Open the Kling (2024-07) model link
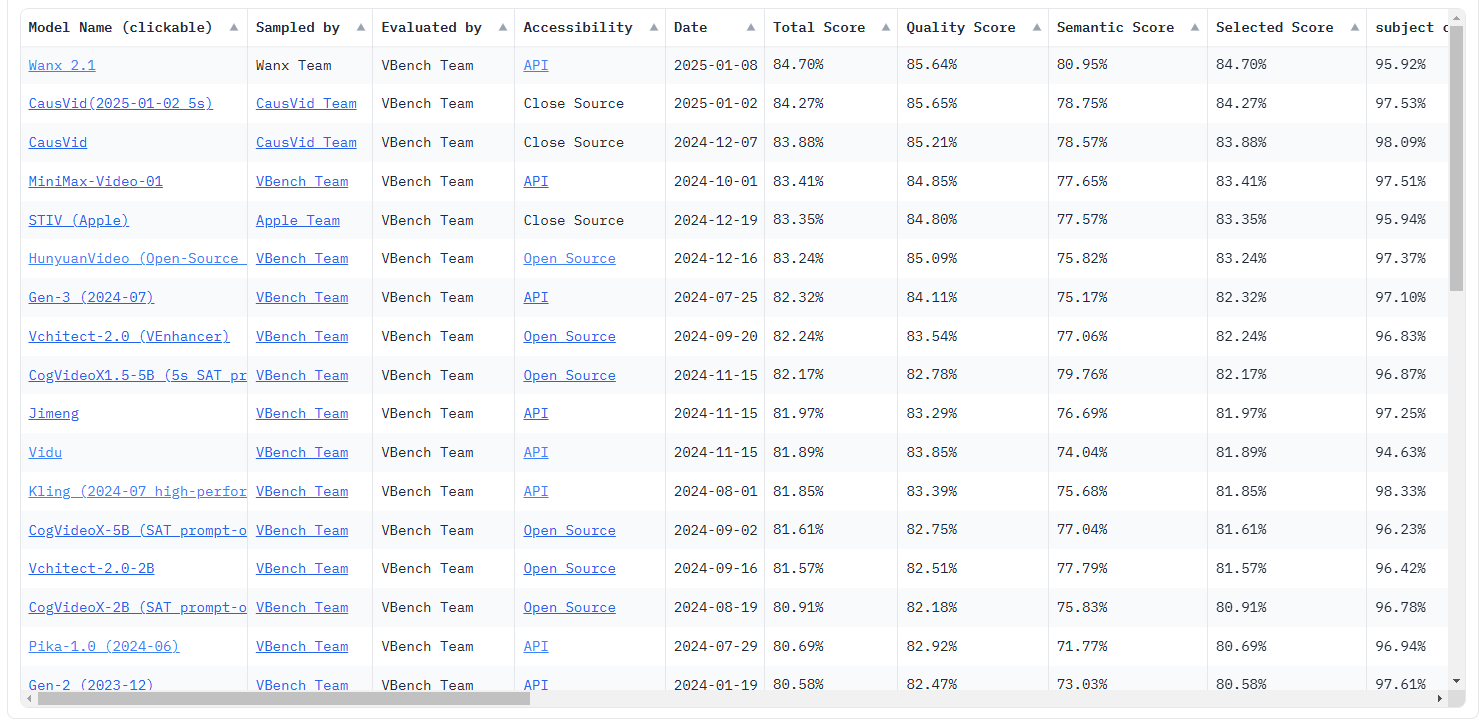This screenshot has width=1481, height=726. point(137,491)
